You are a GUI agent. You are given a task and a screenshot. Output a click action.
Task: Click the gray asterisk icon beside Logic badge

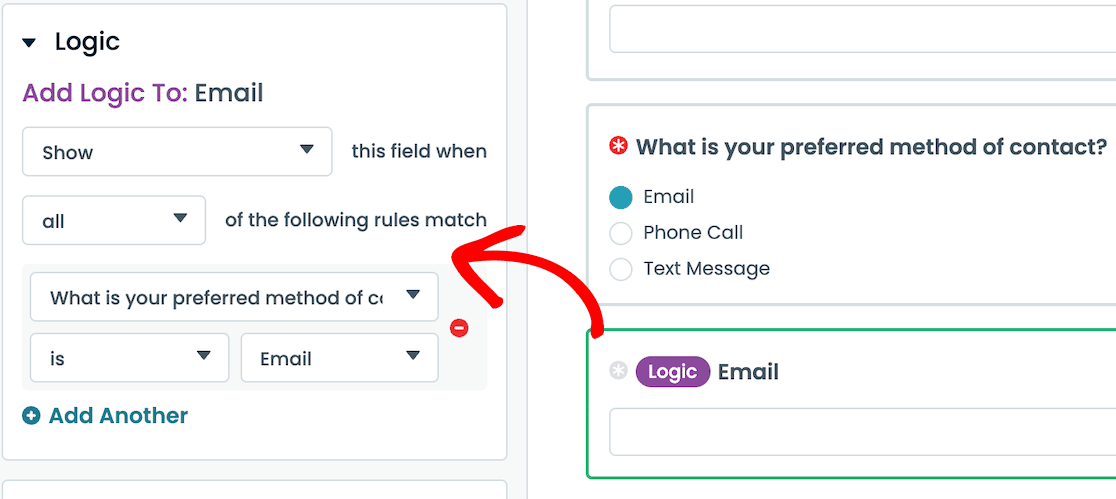619,372
